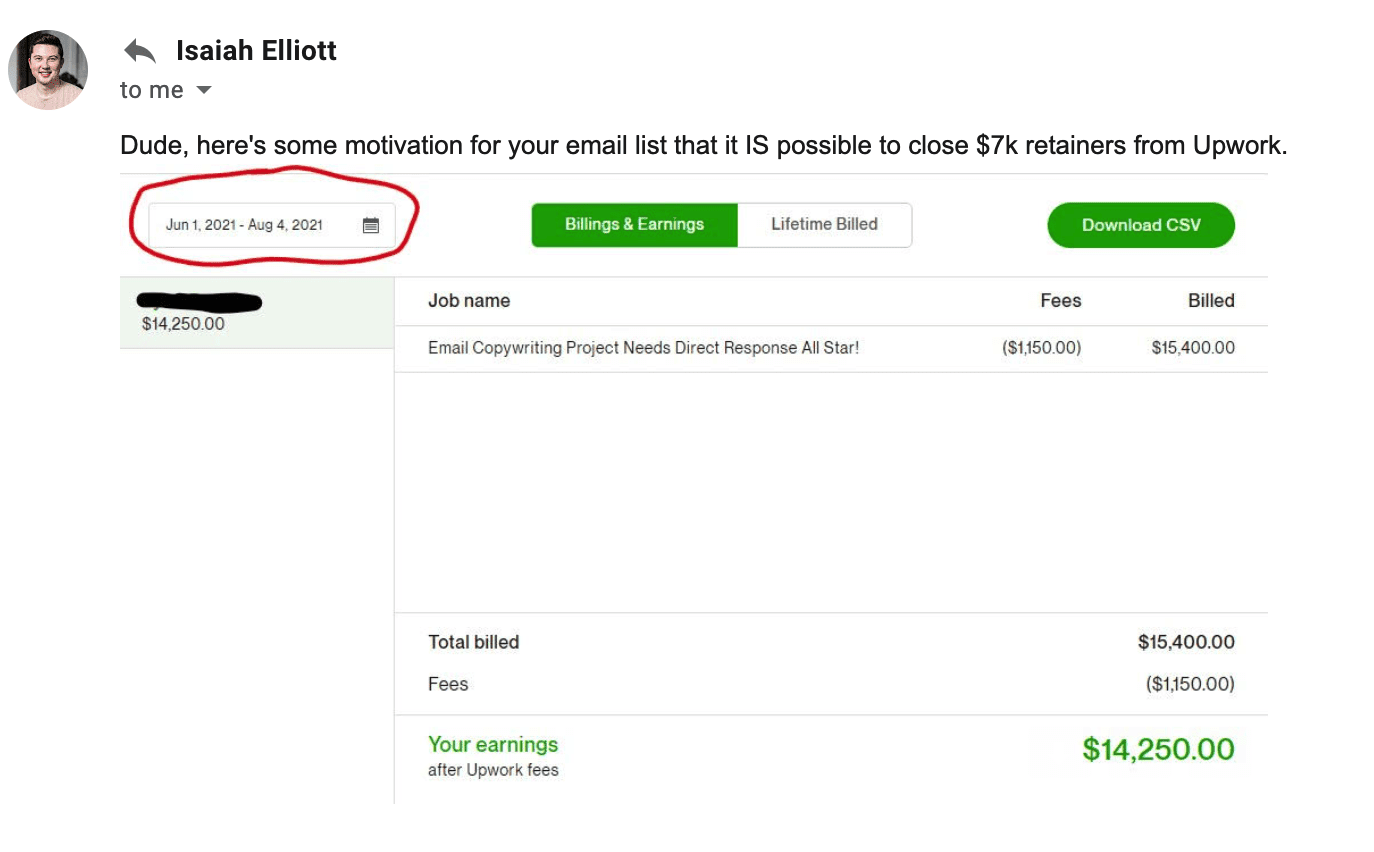Switch to the Lifetime Billed tab
Screen dimensions: 1374x852
pyautogui.click(x=824, y=224)
